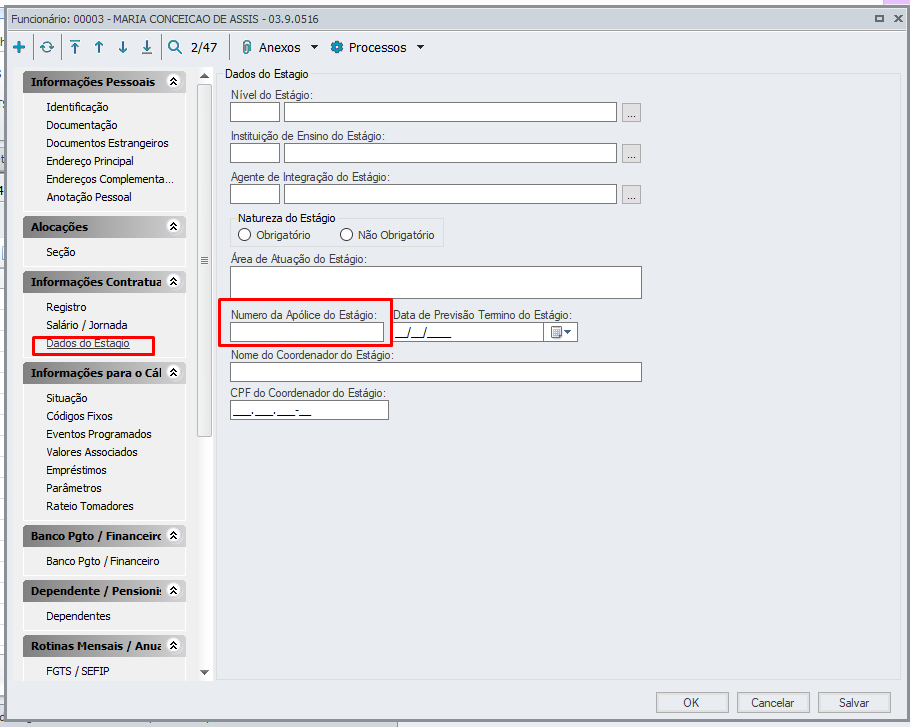
Task: Open Endereço Principal page
Action: pyautogui.click(x=90, y=161)
